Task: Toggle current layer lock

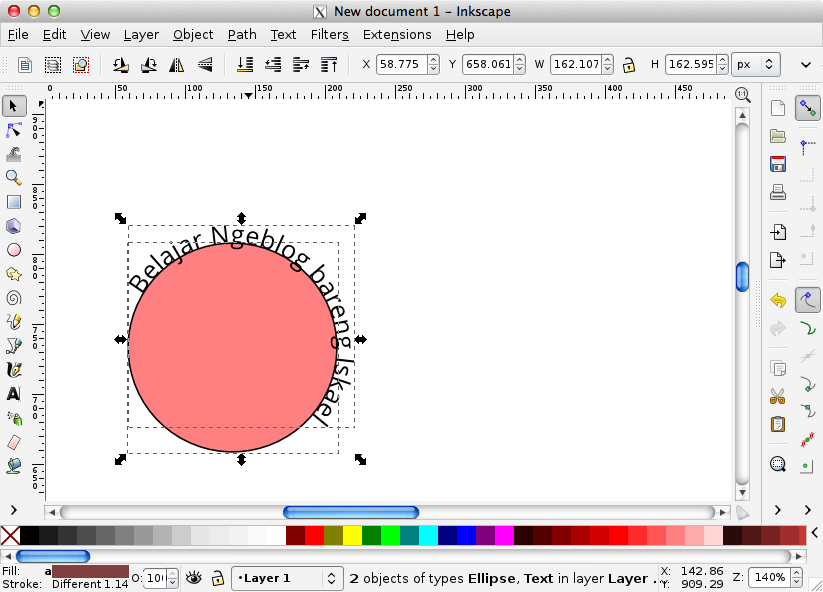Action: tap(217, 578)
